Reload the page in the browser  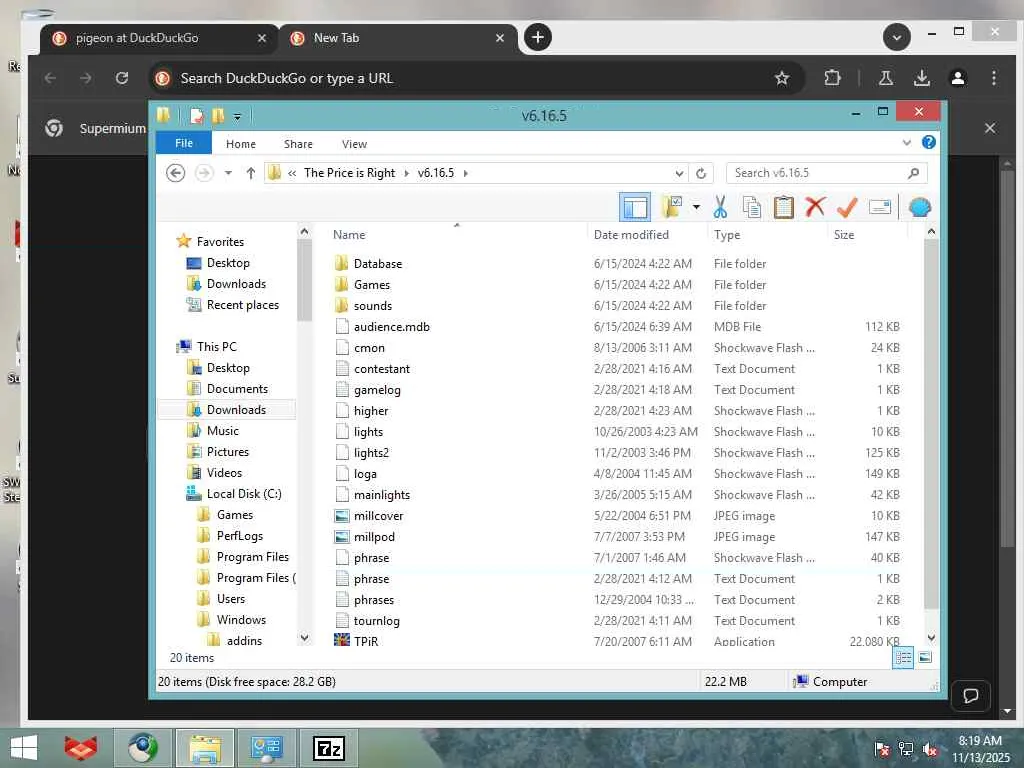[x=122, y=78]
